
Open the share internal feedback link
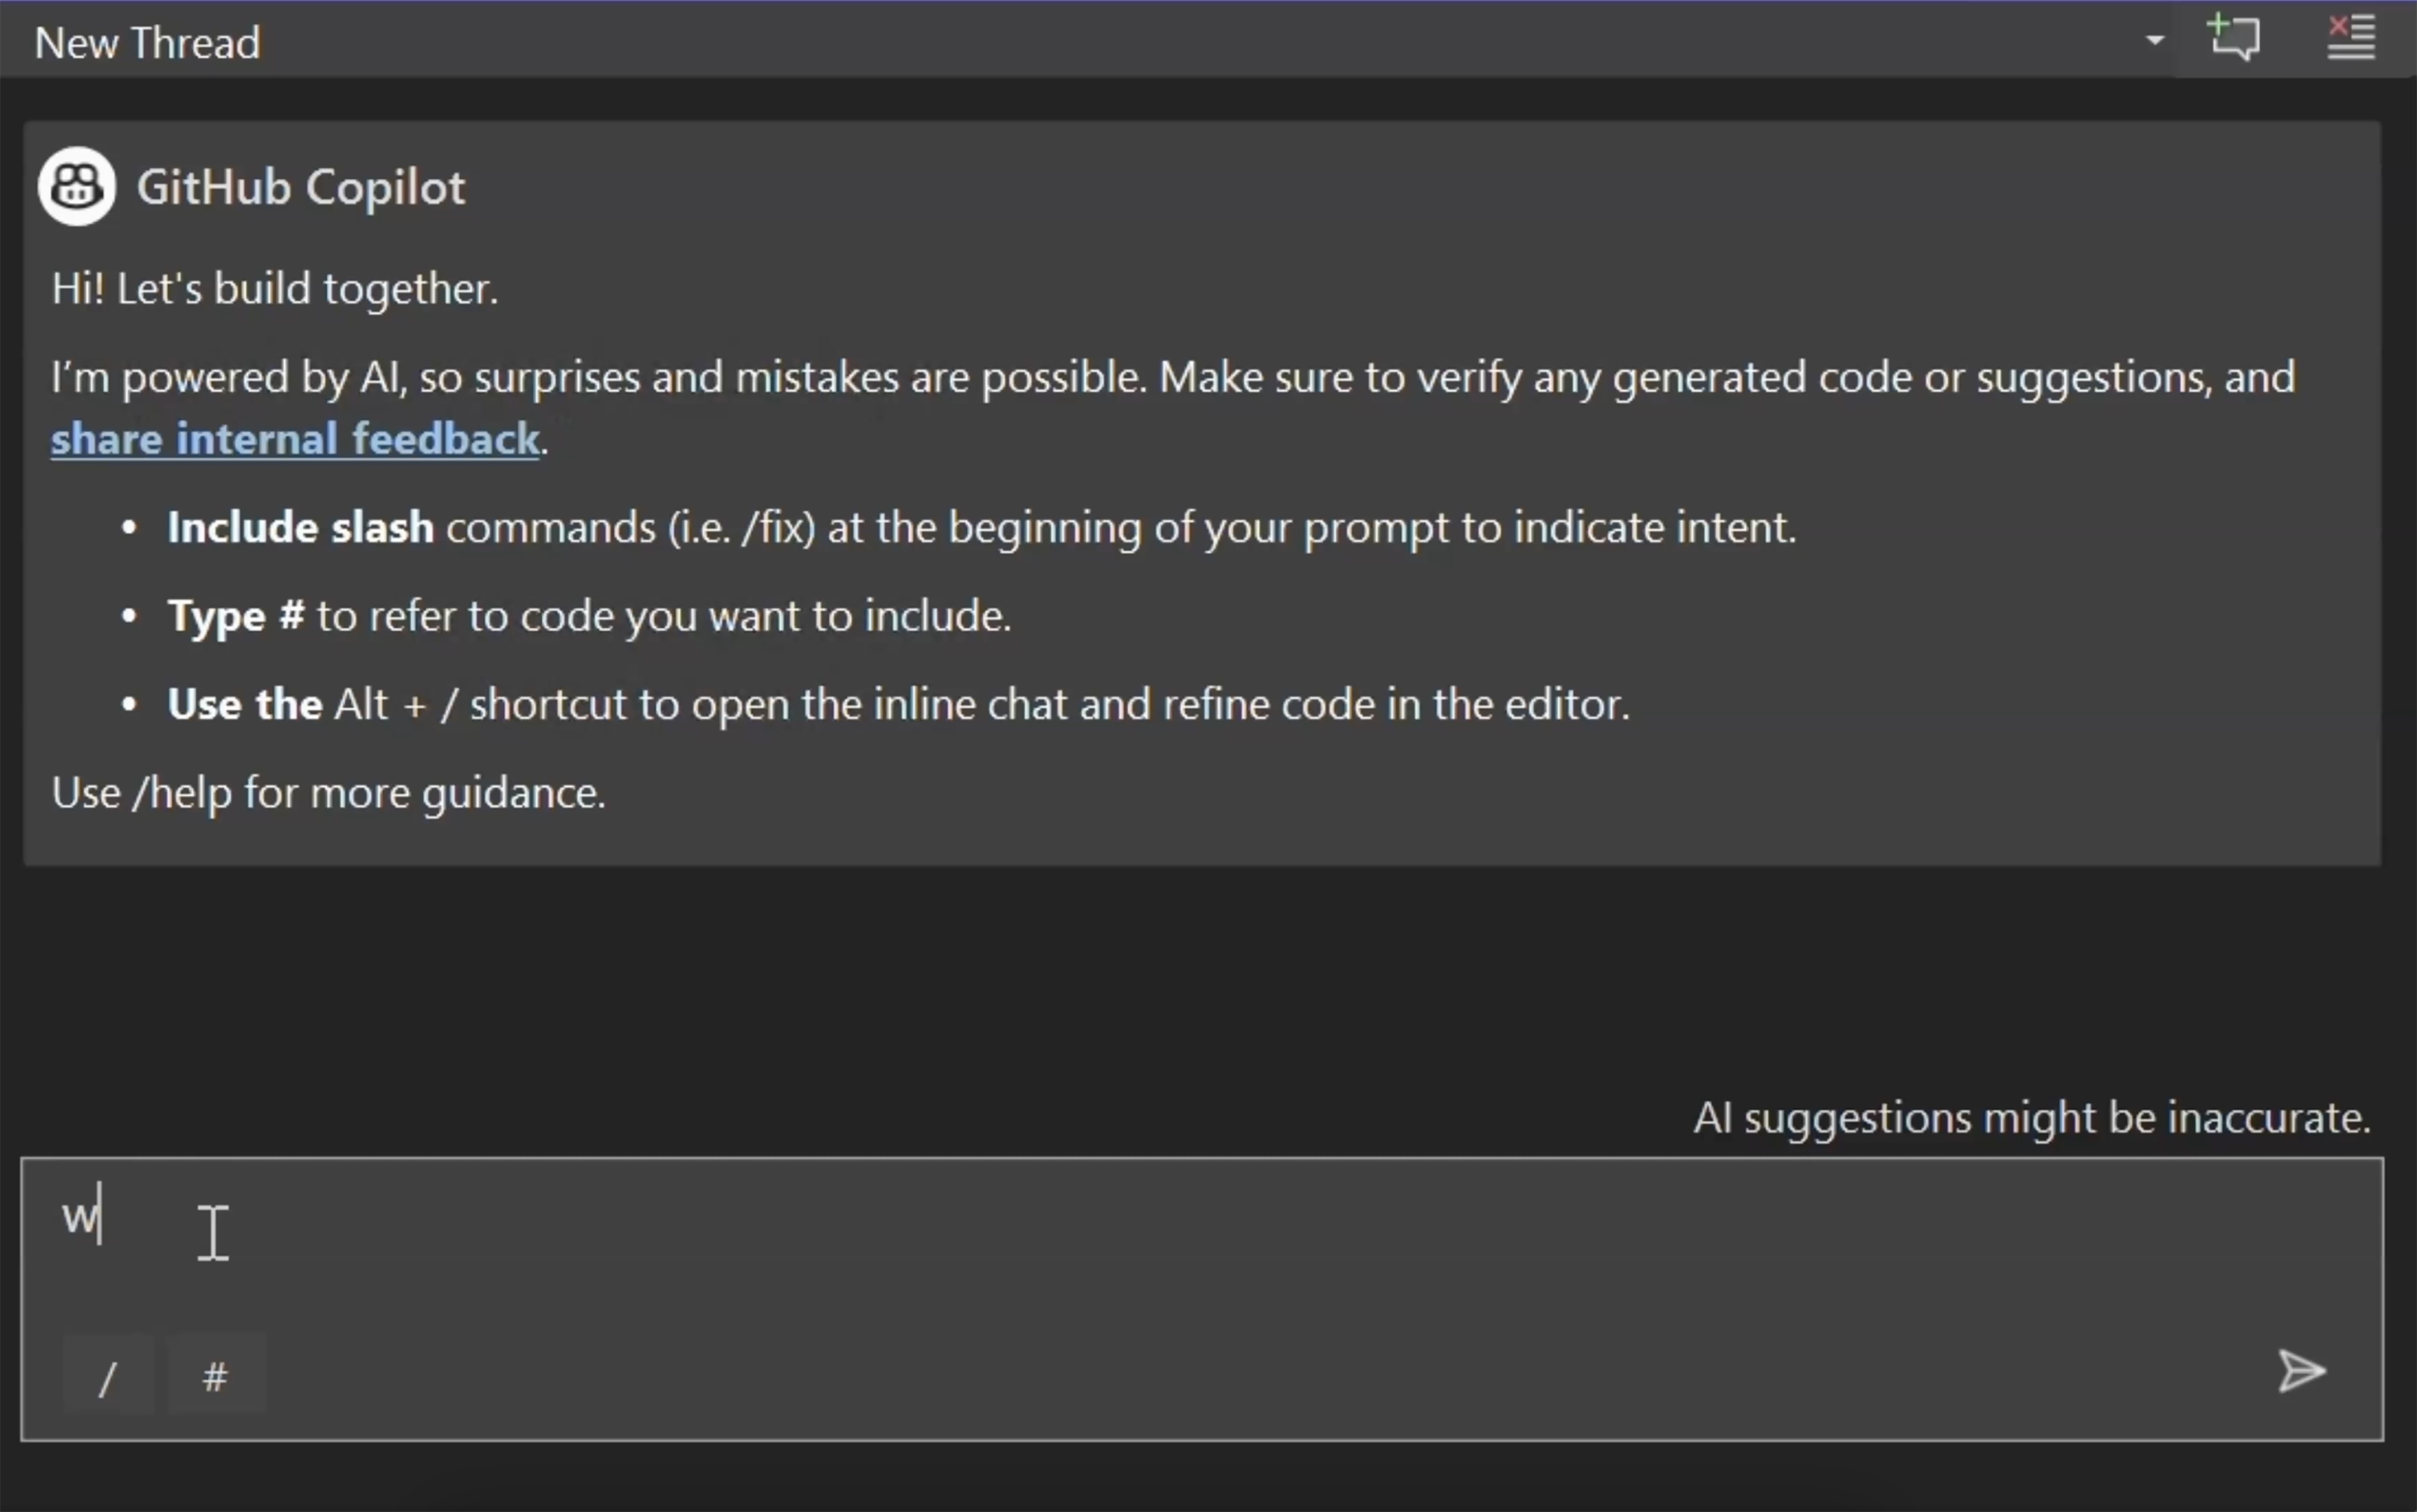[x=295, y=438]
